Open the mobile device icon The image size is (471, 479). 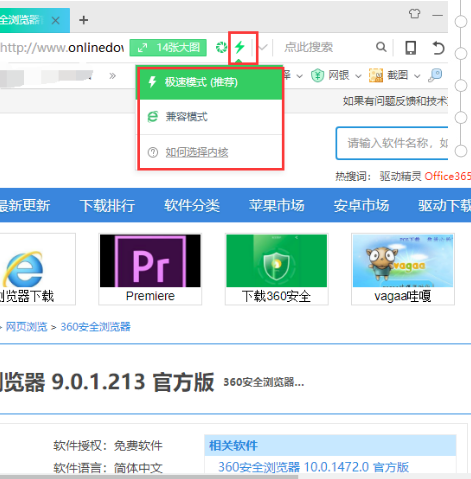pyautogui.click(x=410, y=48)
